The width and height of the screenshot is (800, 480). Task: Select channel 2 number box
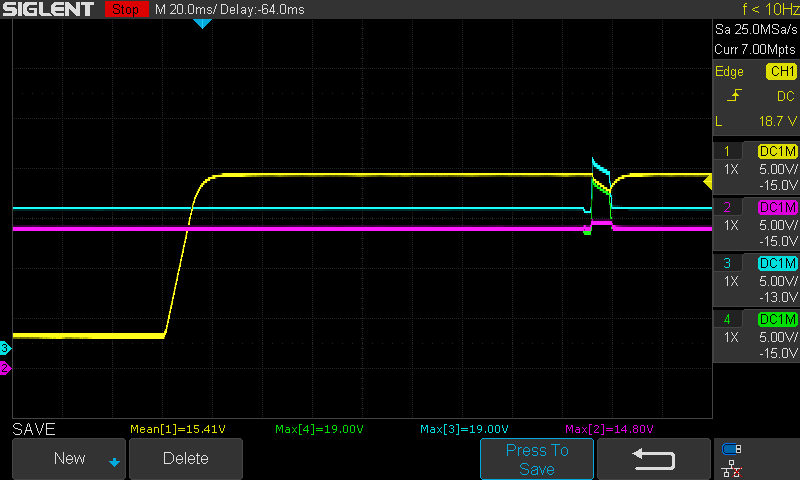728,208
